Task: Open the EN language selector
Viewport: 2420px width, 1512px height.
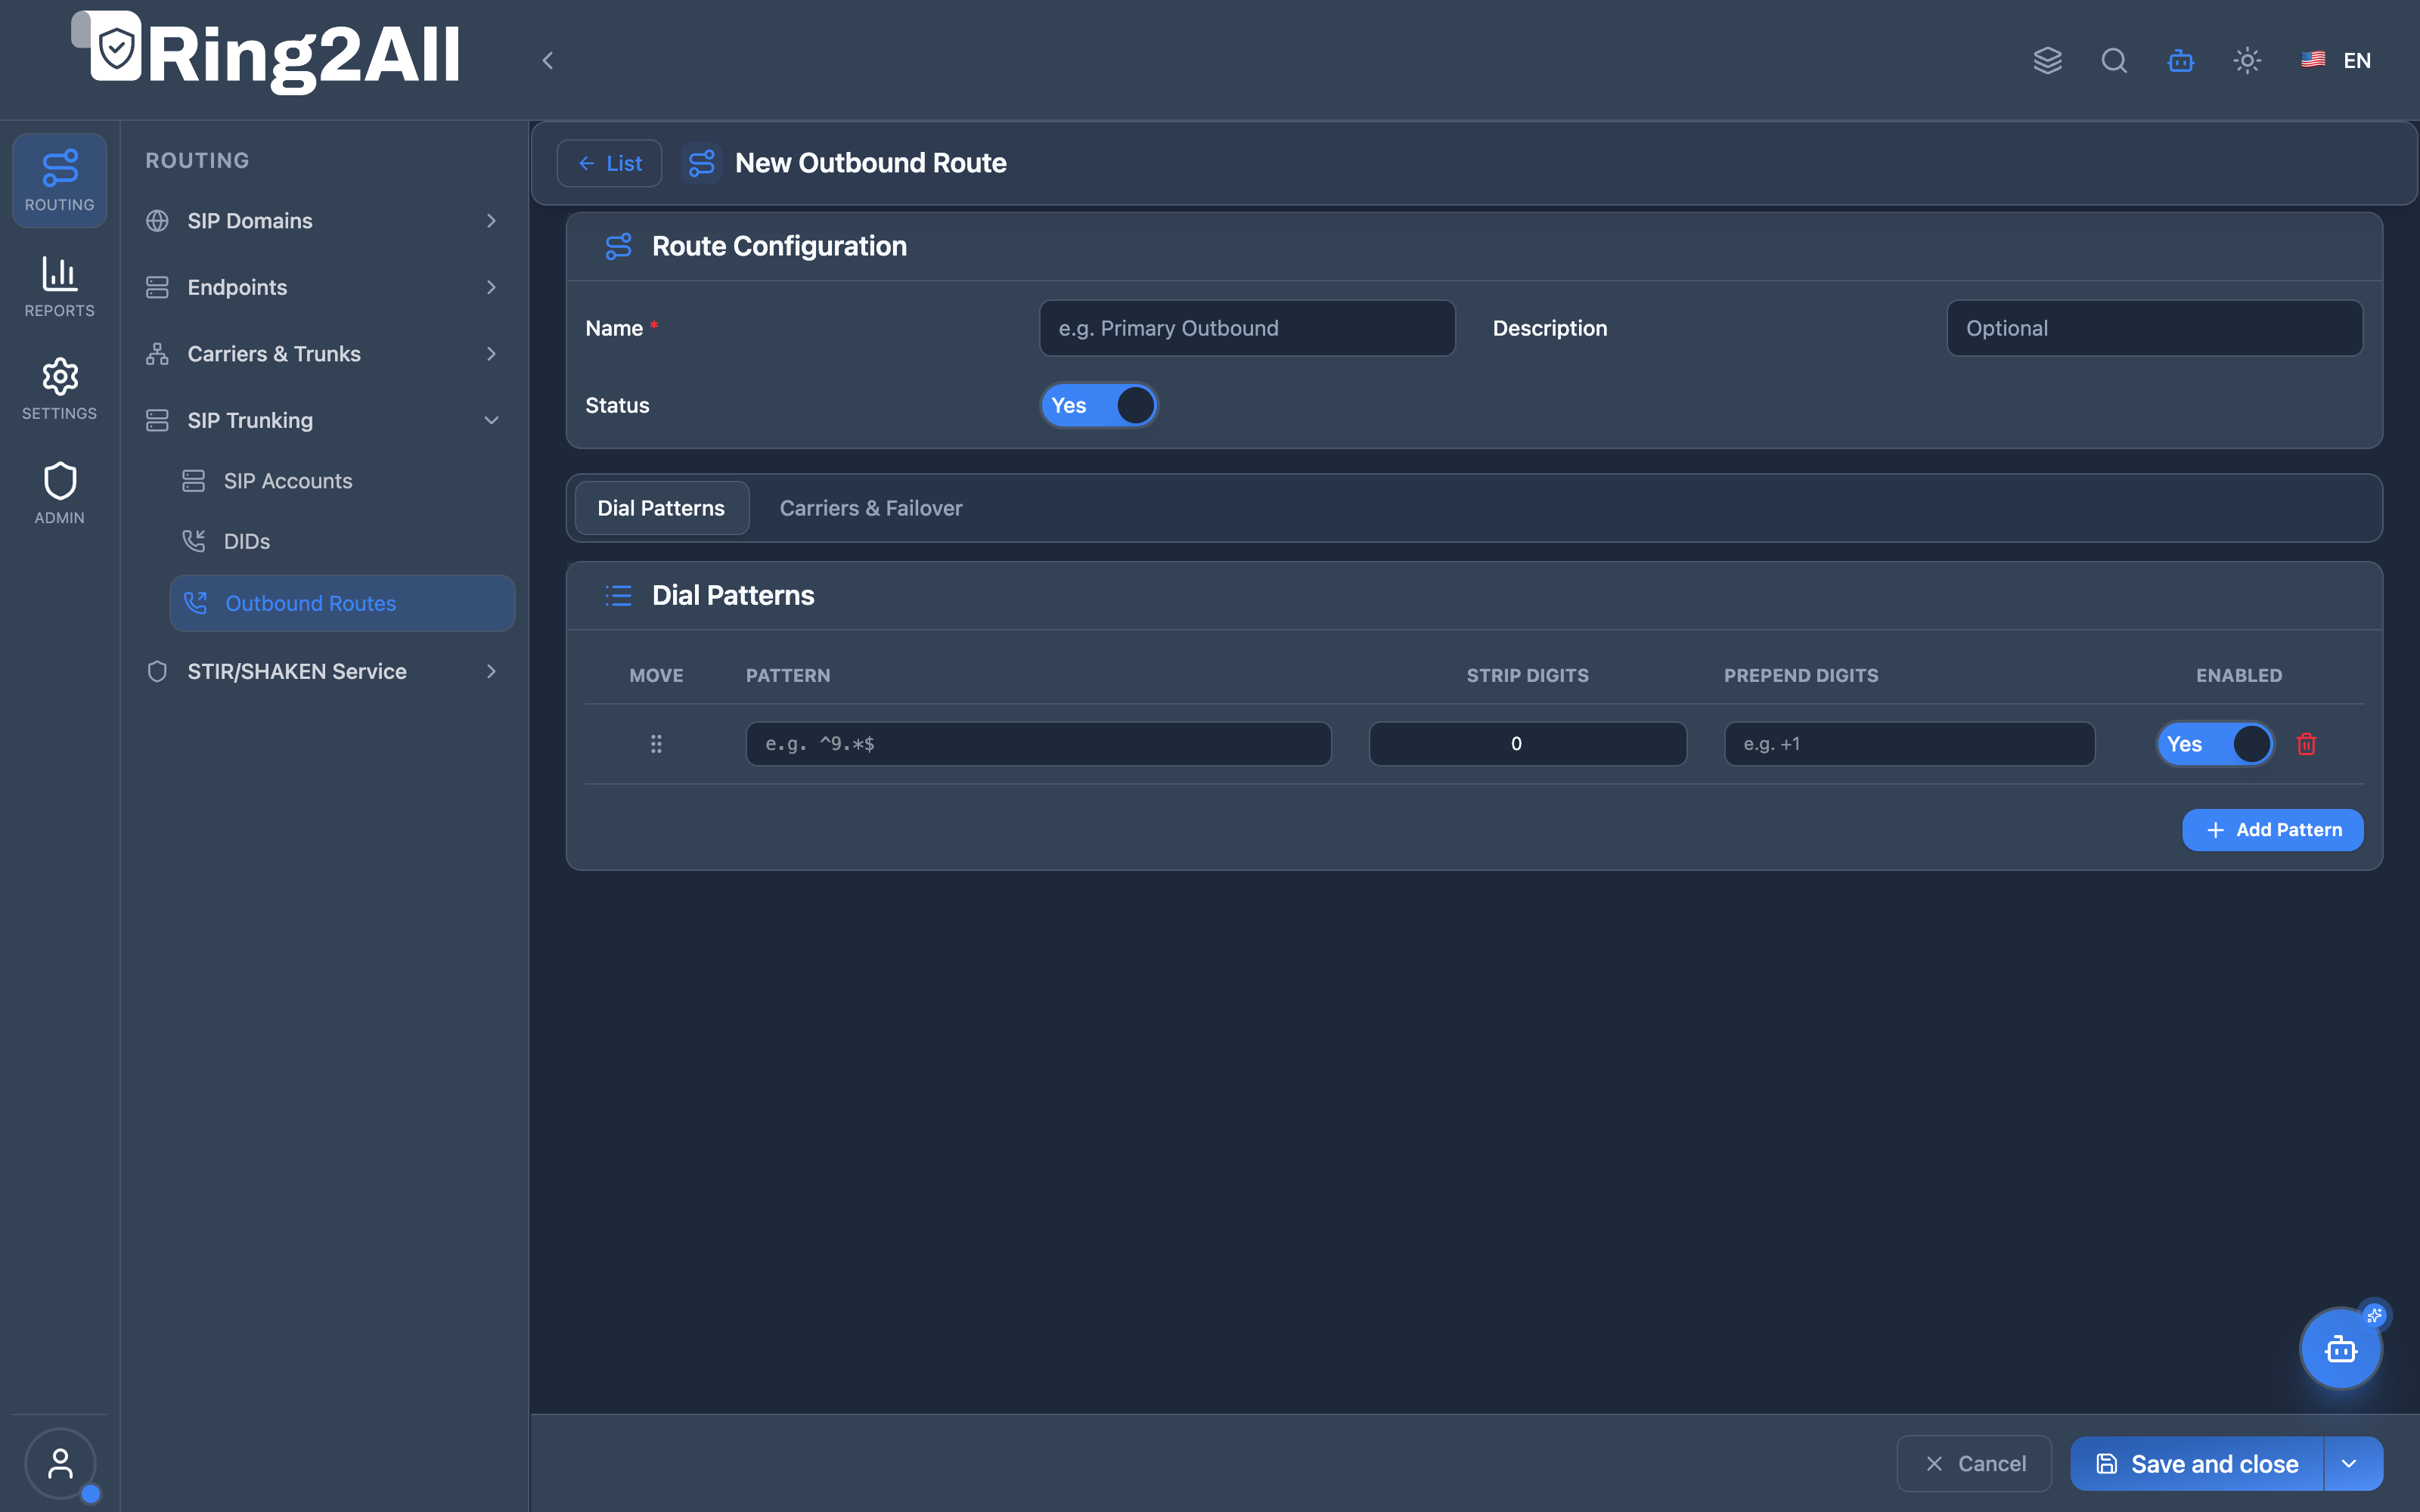Action: point(2336,60)
